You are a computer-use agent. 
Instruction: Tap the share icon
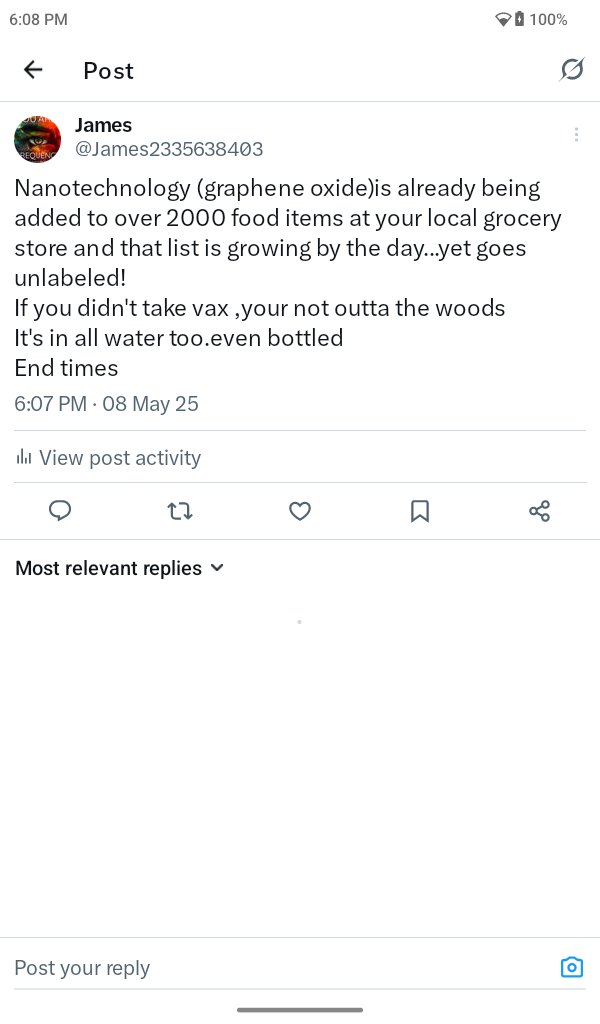(539, 511)
